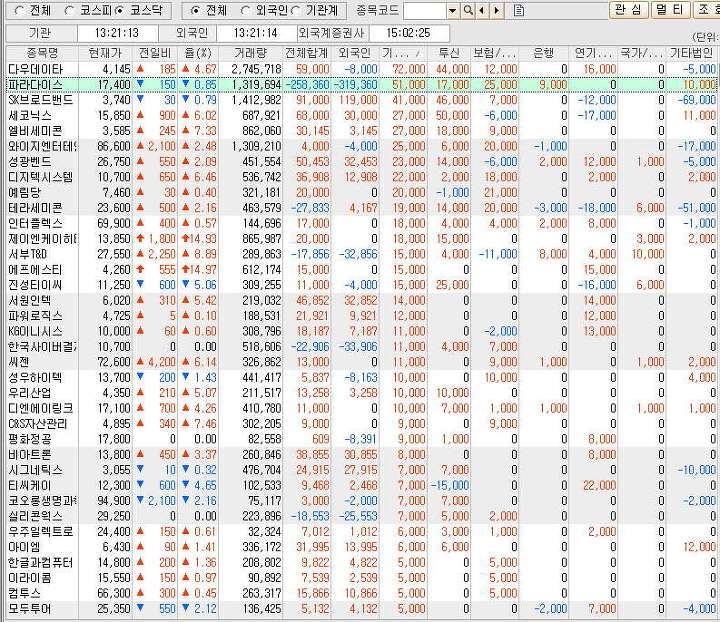The image size is (720, 622).
Task: Click the document list icon
Action: coord(519,10)
